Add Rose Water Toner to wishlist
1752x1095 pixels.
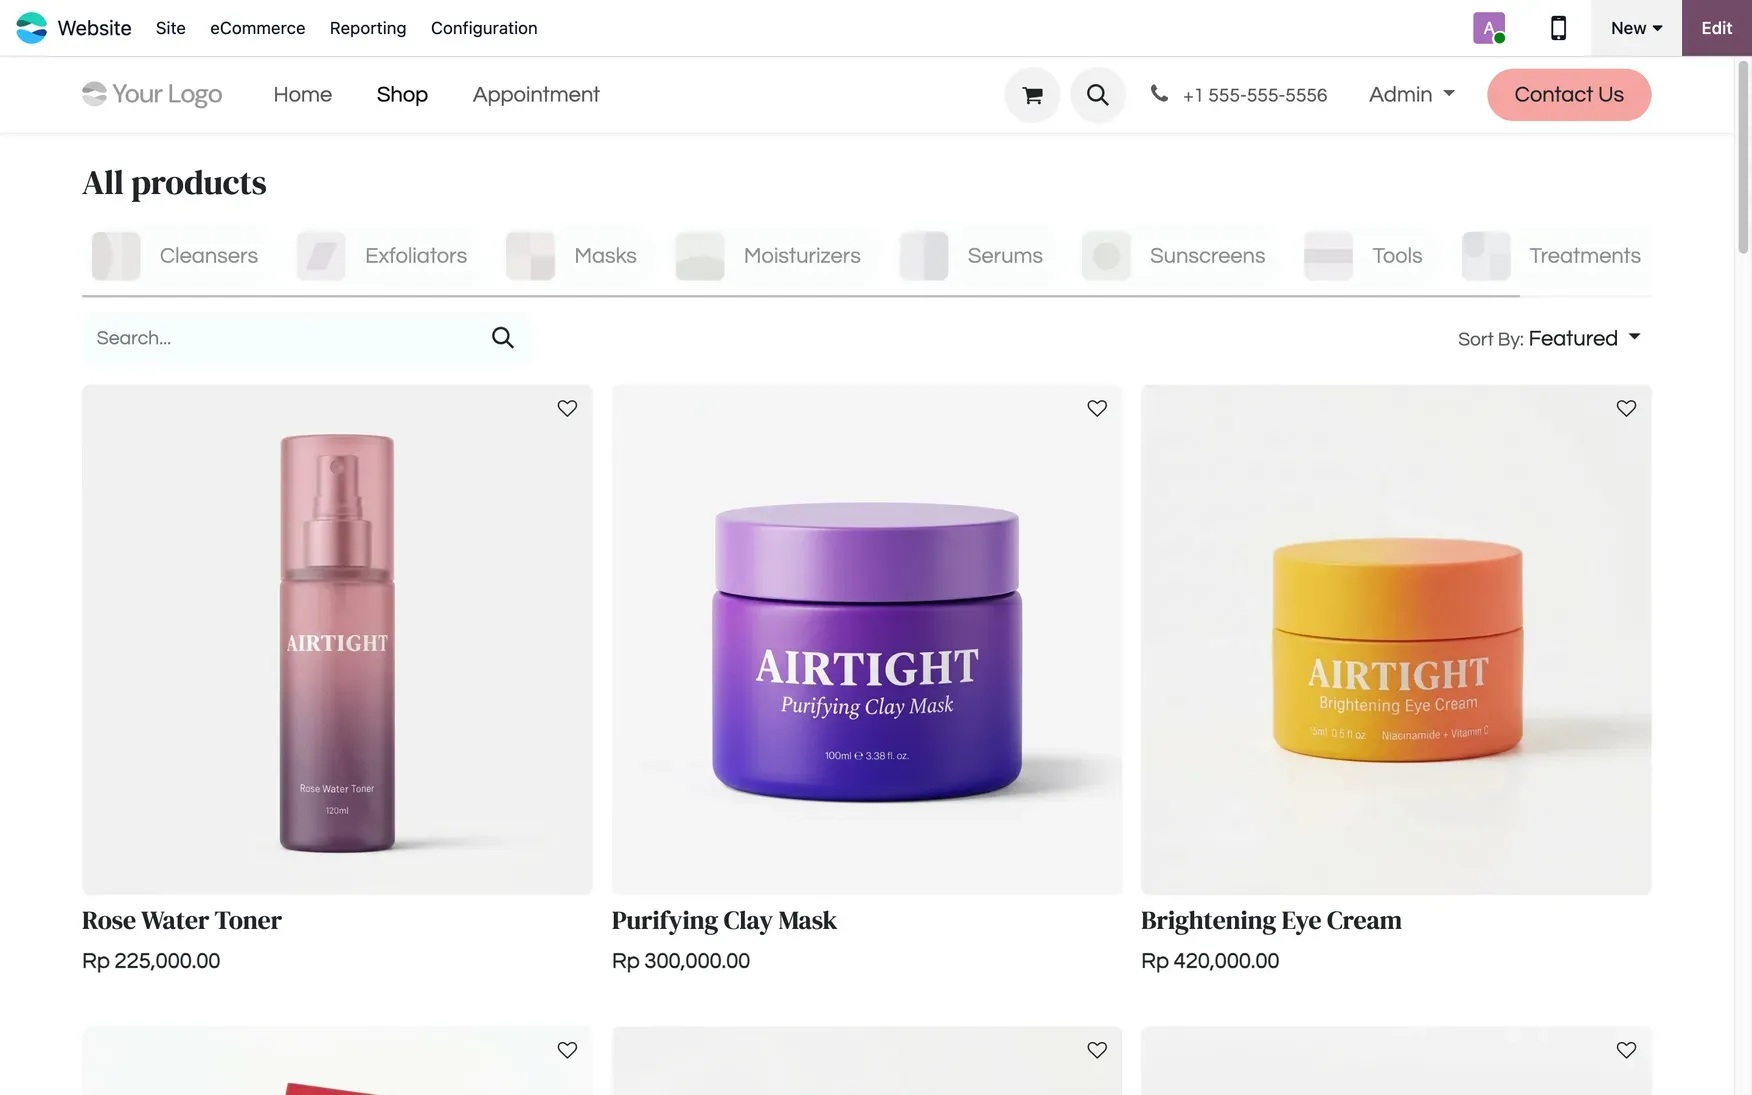567,408
